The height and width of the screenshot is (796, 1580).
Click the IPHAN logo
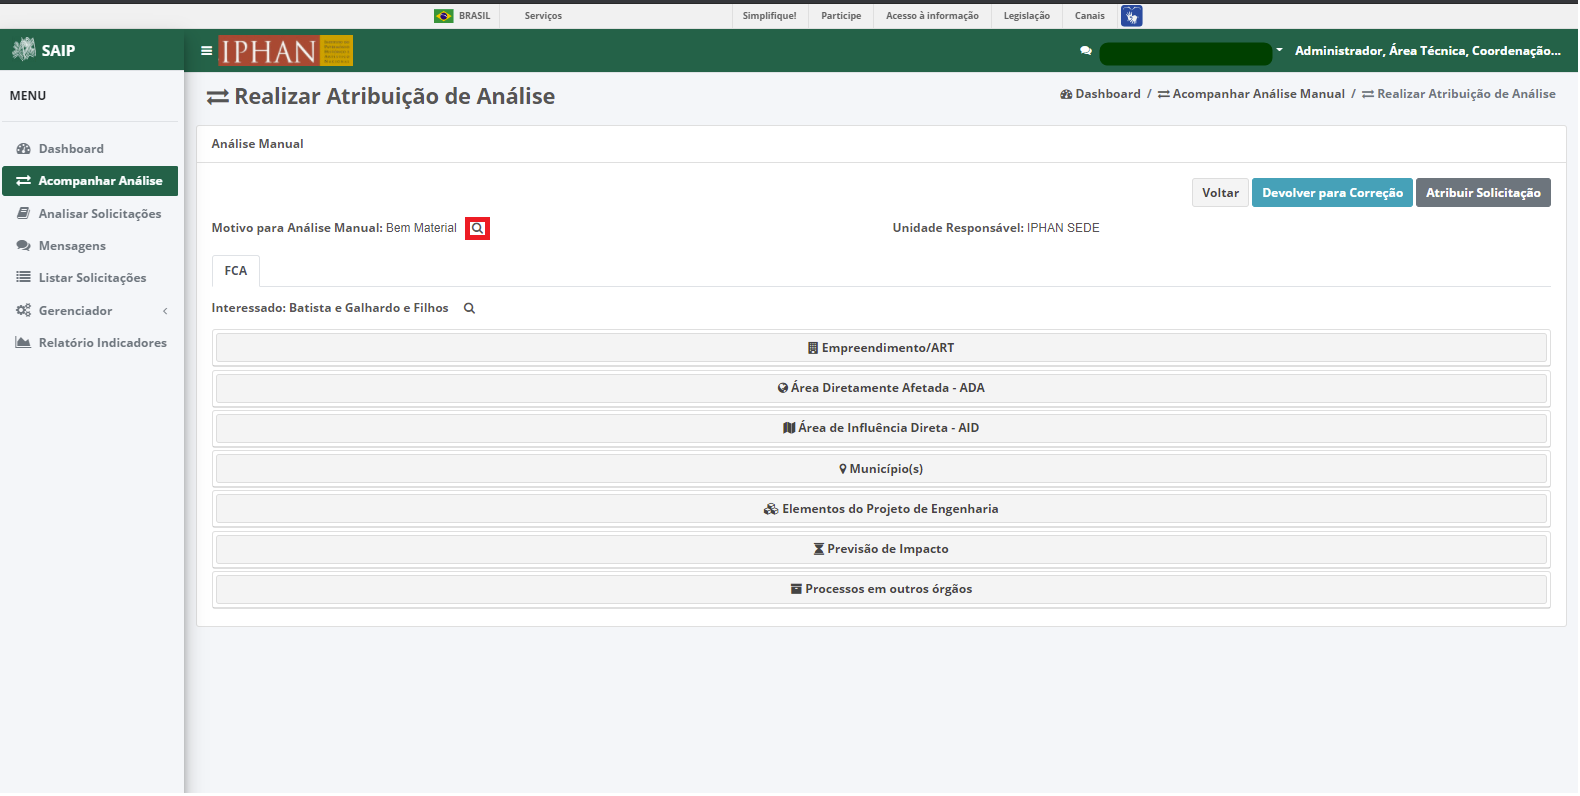[285, 51]
